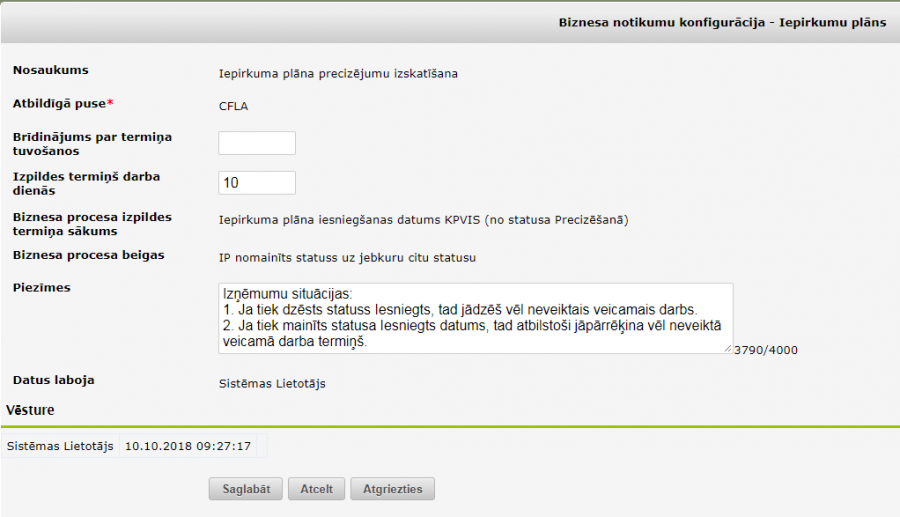Image resolution: width=900 pixels, height=517 pixels.
Task: Click inside the Piezīmes notes text area
Action: coord(475,317)
